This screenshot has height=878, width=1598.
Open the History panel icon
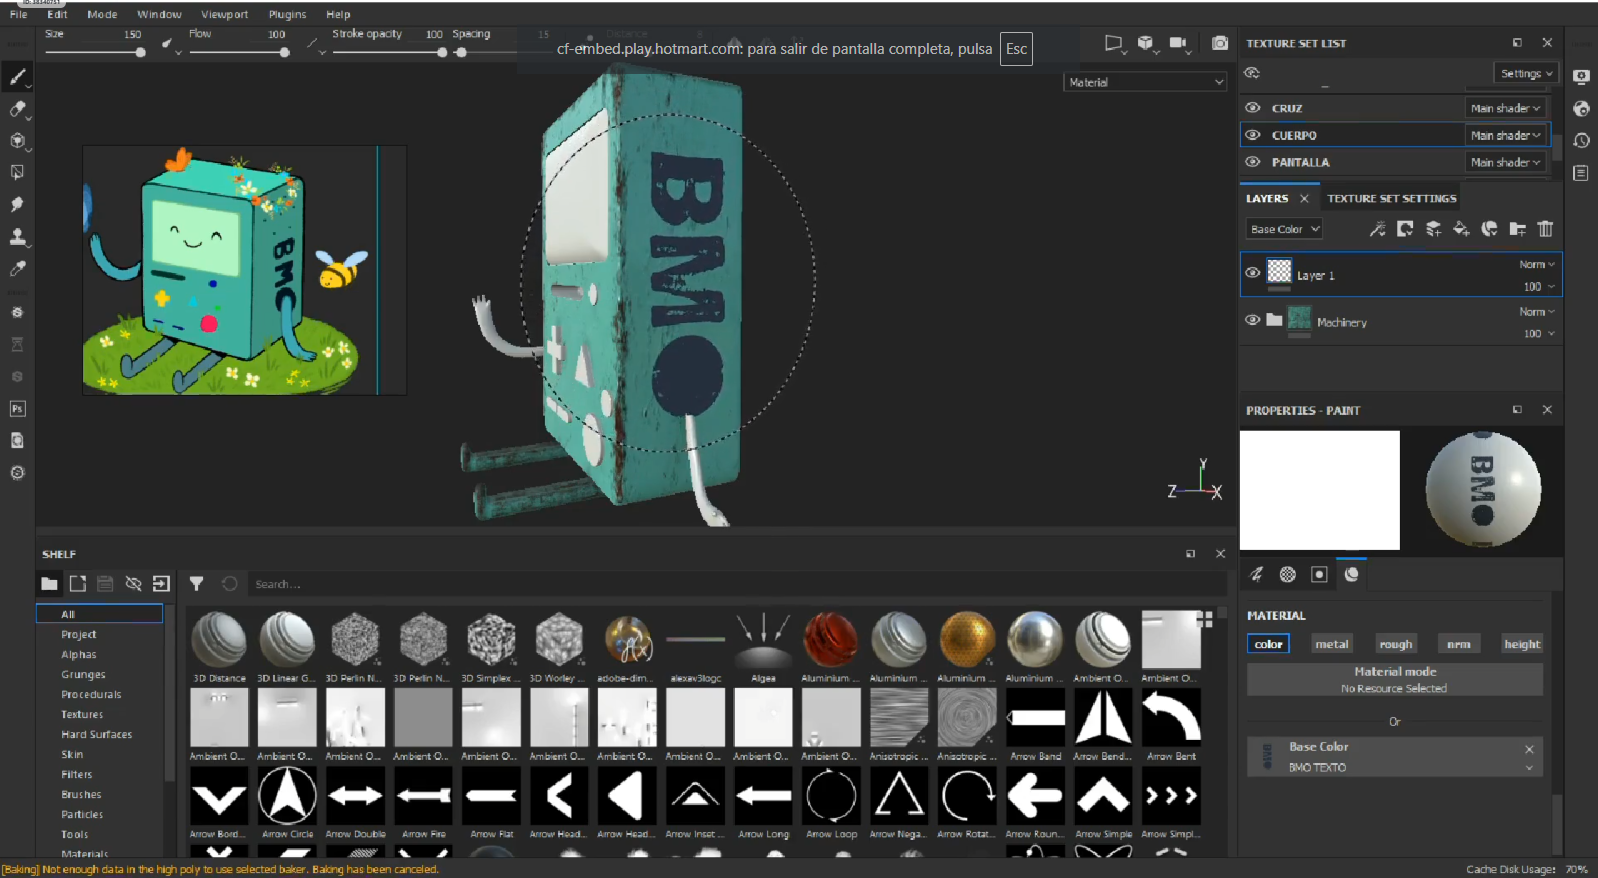pyautogui.click(x=1581, y=141)
